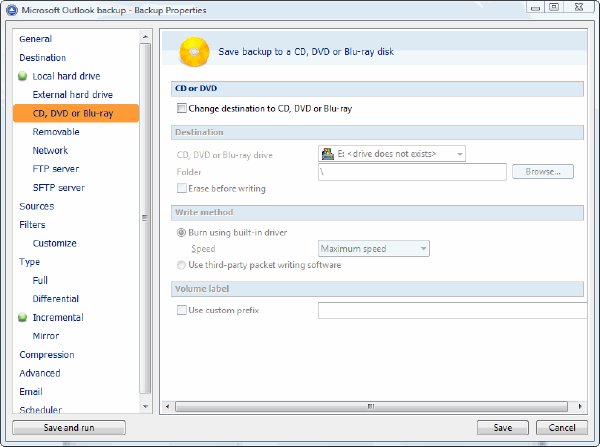
Task: Open the Email section
Action: pos(31,392)
